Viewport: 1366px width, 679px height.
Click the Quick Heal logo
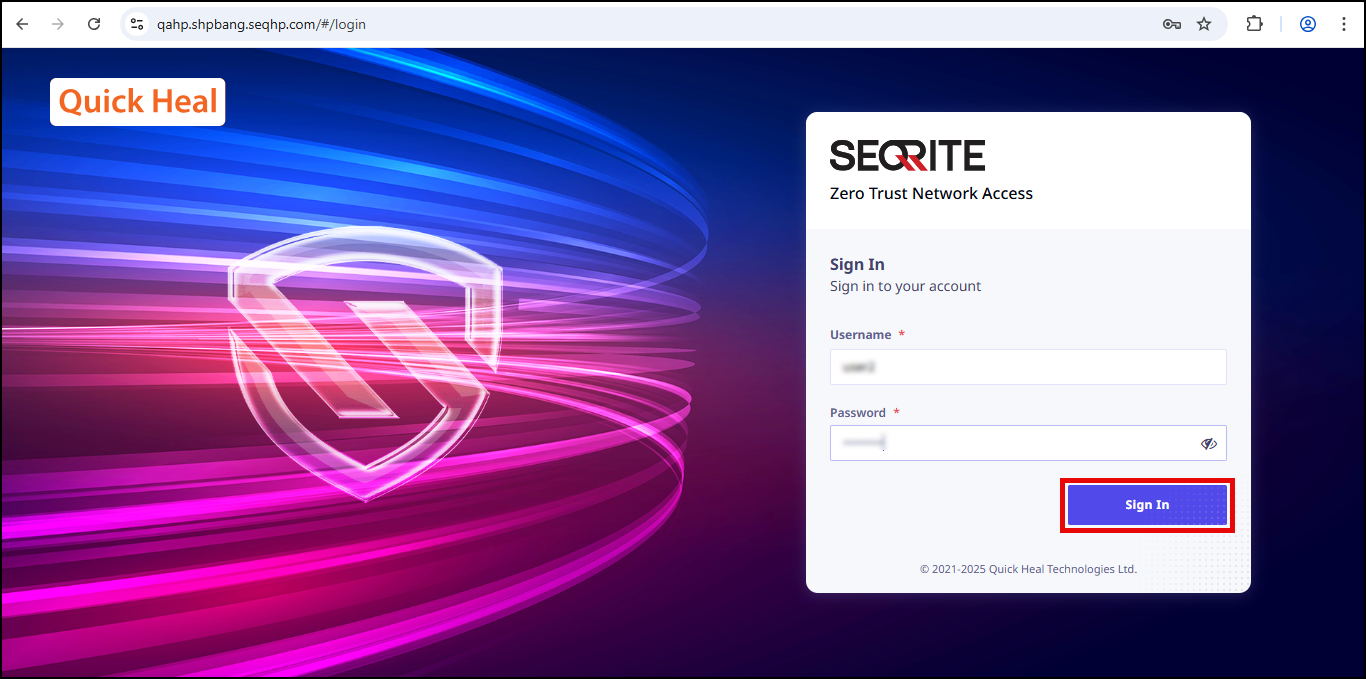138,102
